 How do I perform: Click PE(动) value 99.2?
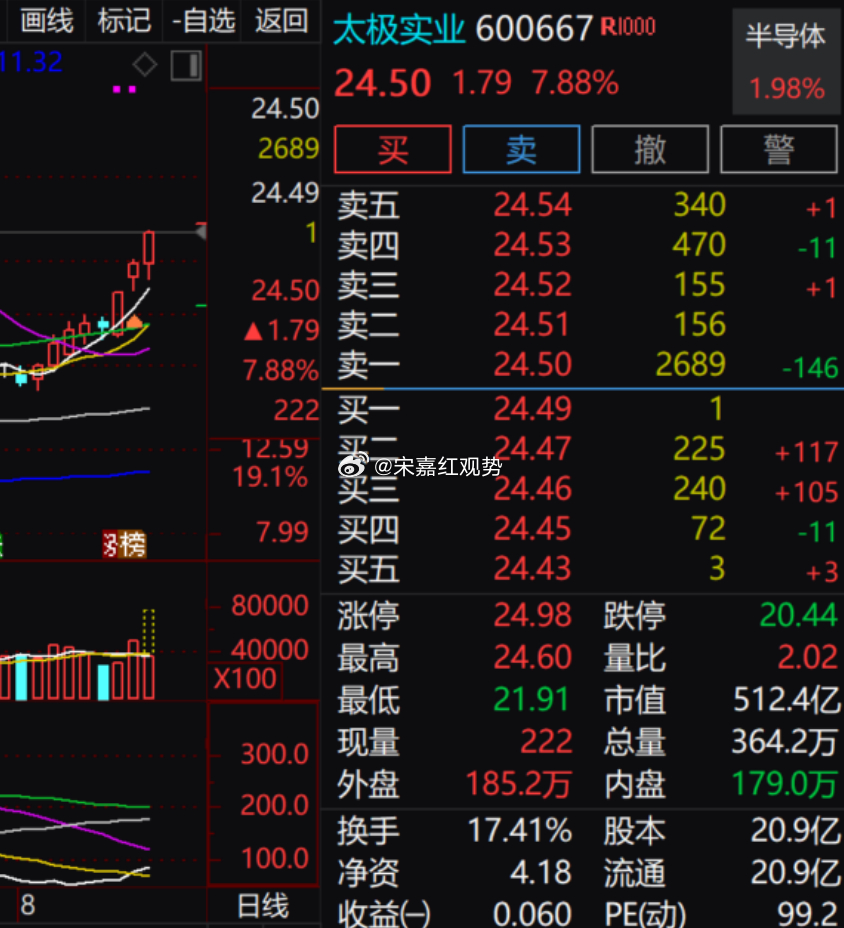coord(808,913)
